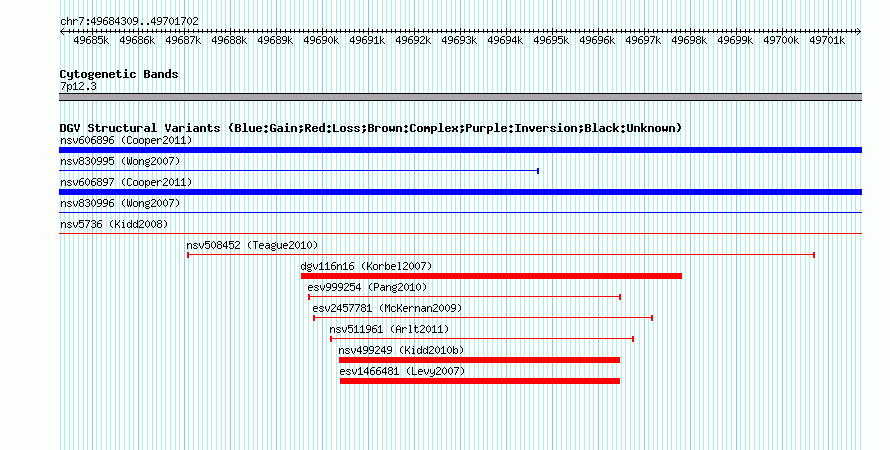Screen dimensions: 890x450
Task: Click the nsv511961 thin red line
Action: 482,339
